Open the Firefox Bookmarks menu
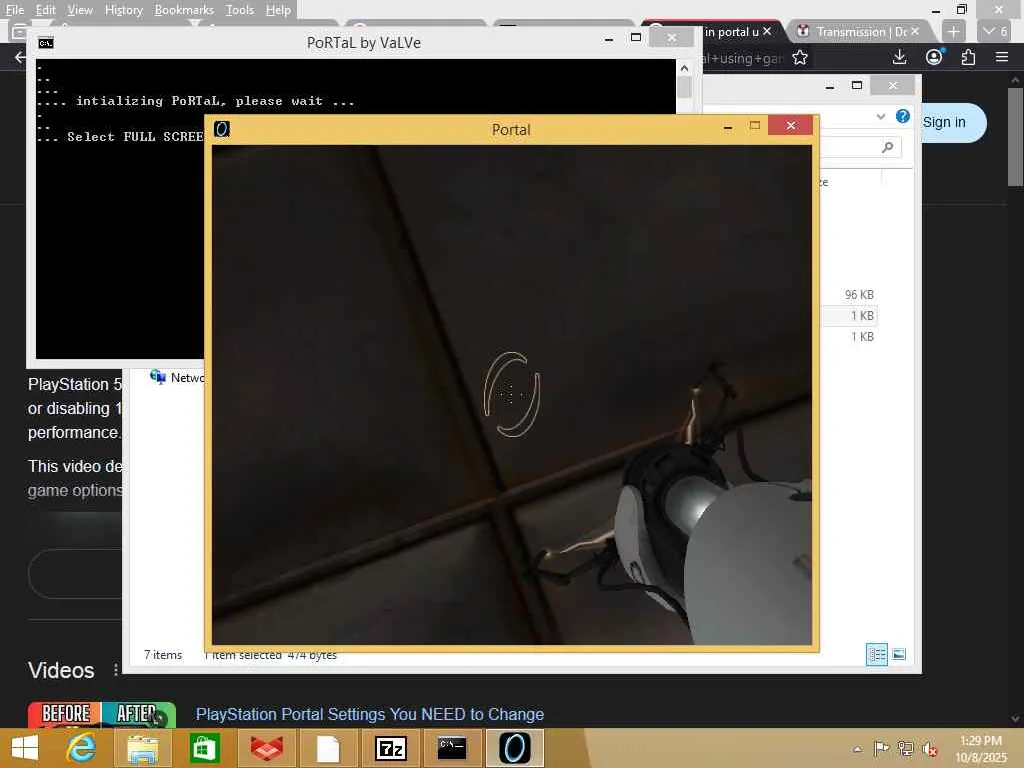This screenshot has width=1024, height=768. click(x=184, y=10)
